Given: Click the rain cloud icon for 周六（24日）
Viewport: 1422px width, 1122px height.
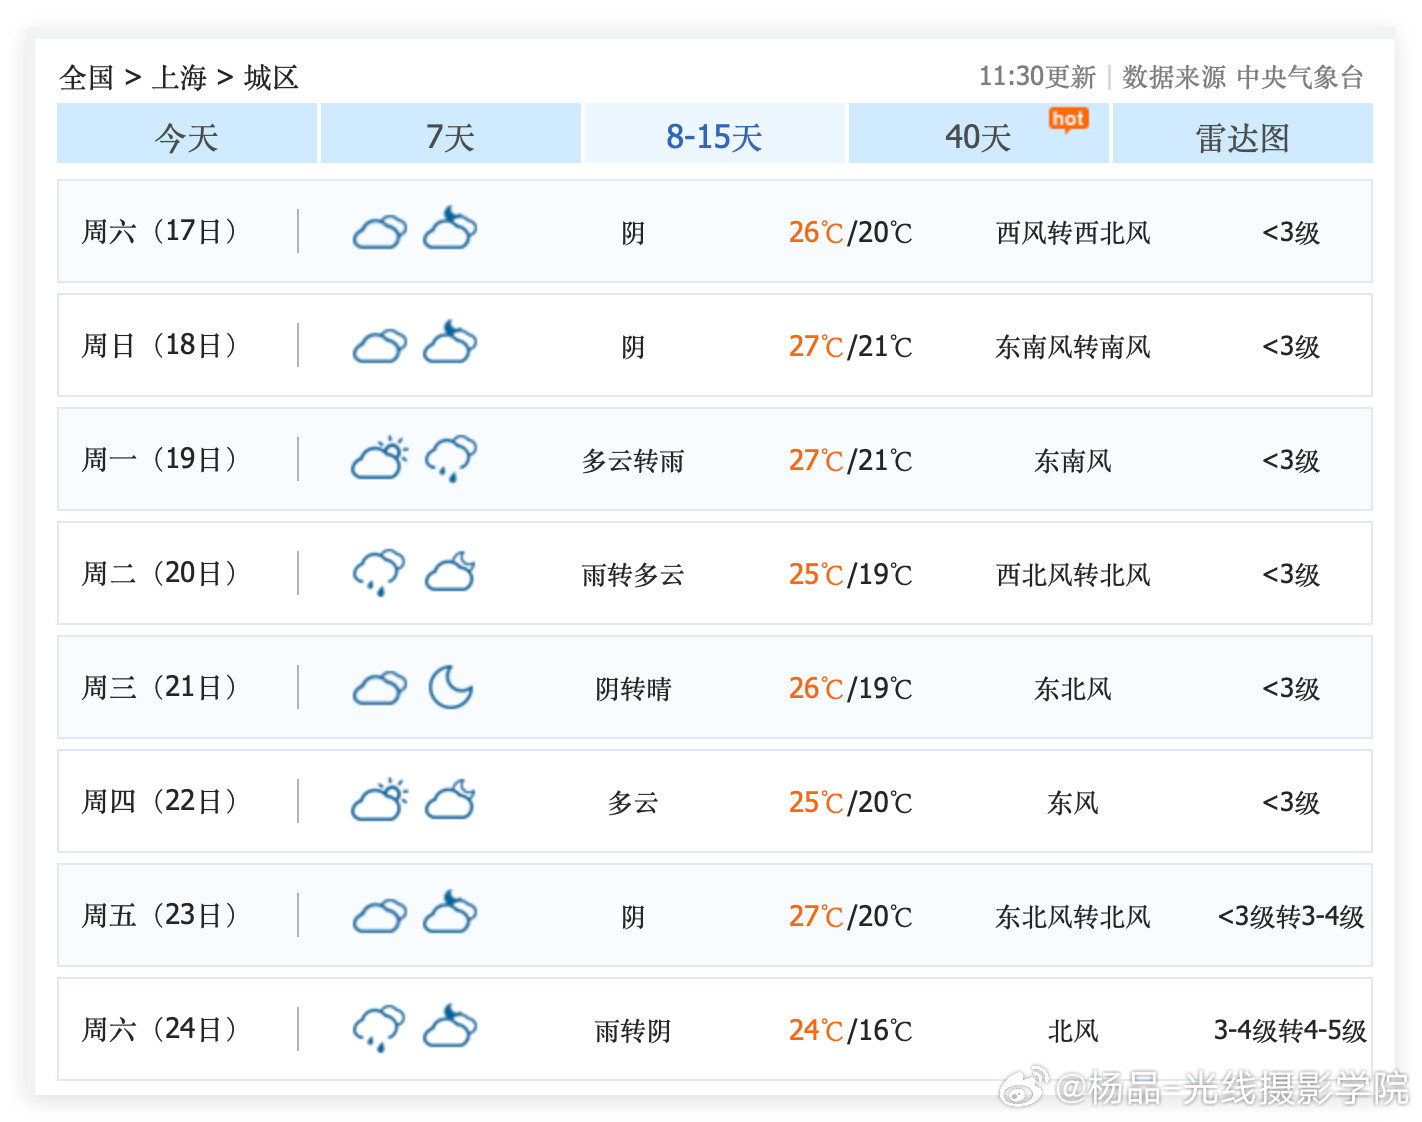Looking at the screenshot, I should pos(379,1029).
